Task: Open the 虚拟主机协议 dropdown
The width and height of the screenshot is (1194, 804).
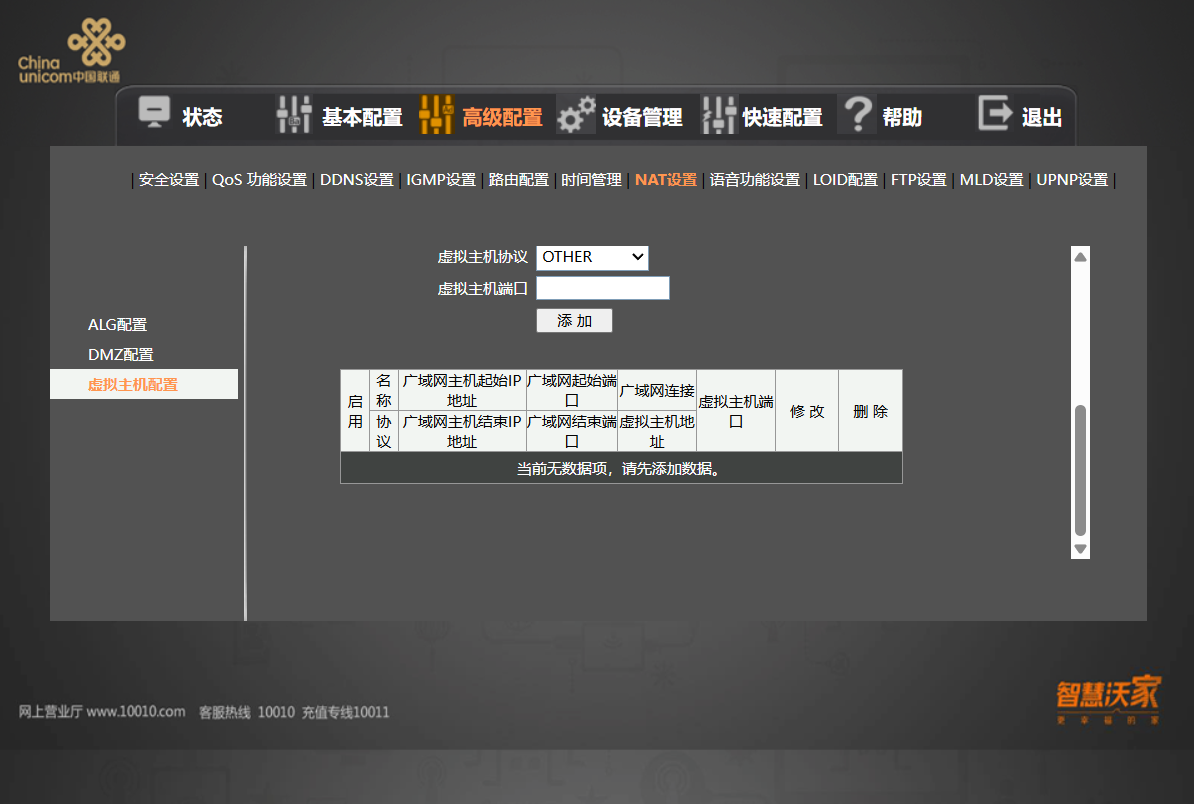Action: [x=592, y=257]
